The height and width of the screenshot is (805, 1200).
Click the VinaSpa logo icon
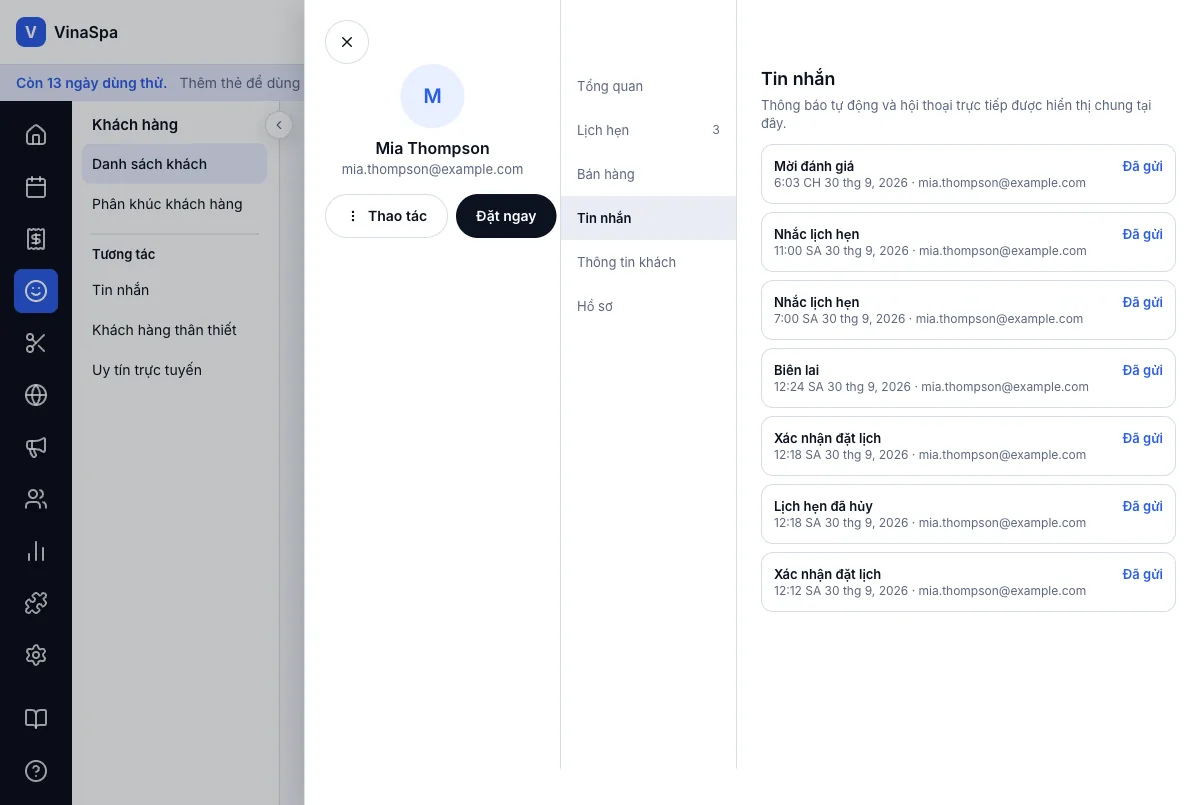tap(31, 32)
